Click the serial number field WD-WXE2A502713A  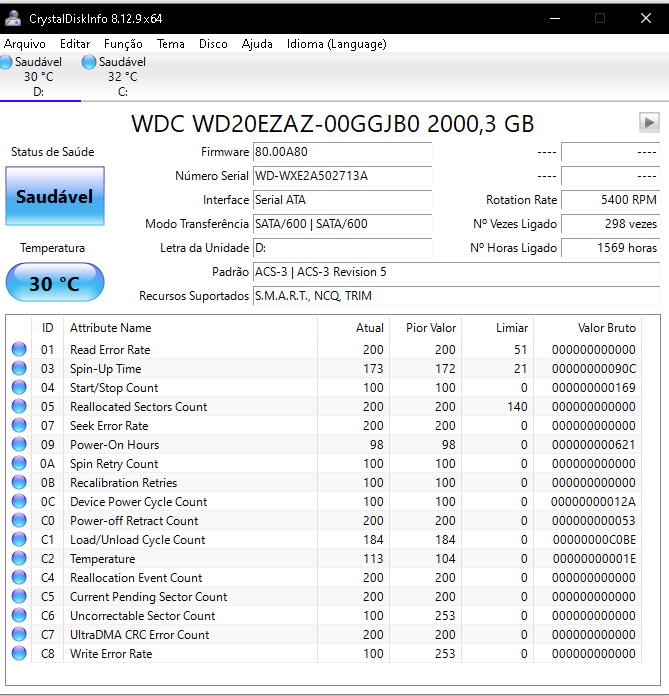click(x=343, y=176)
